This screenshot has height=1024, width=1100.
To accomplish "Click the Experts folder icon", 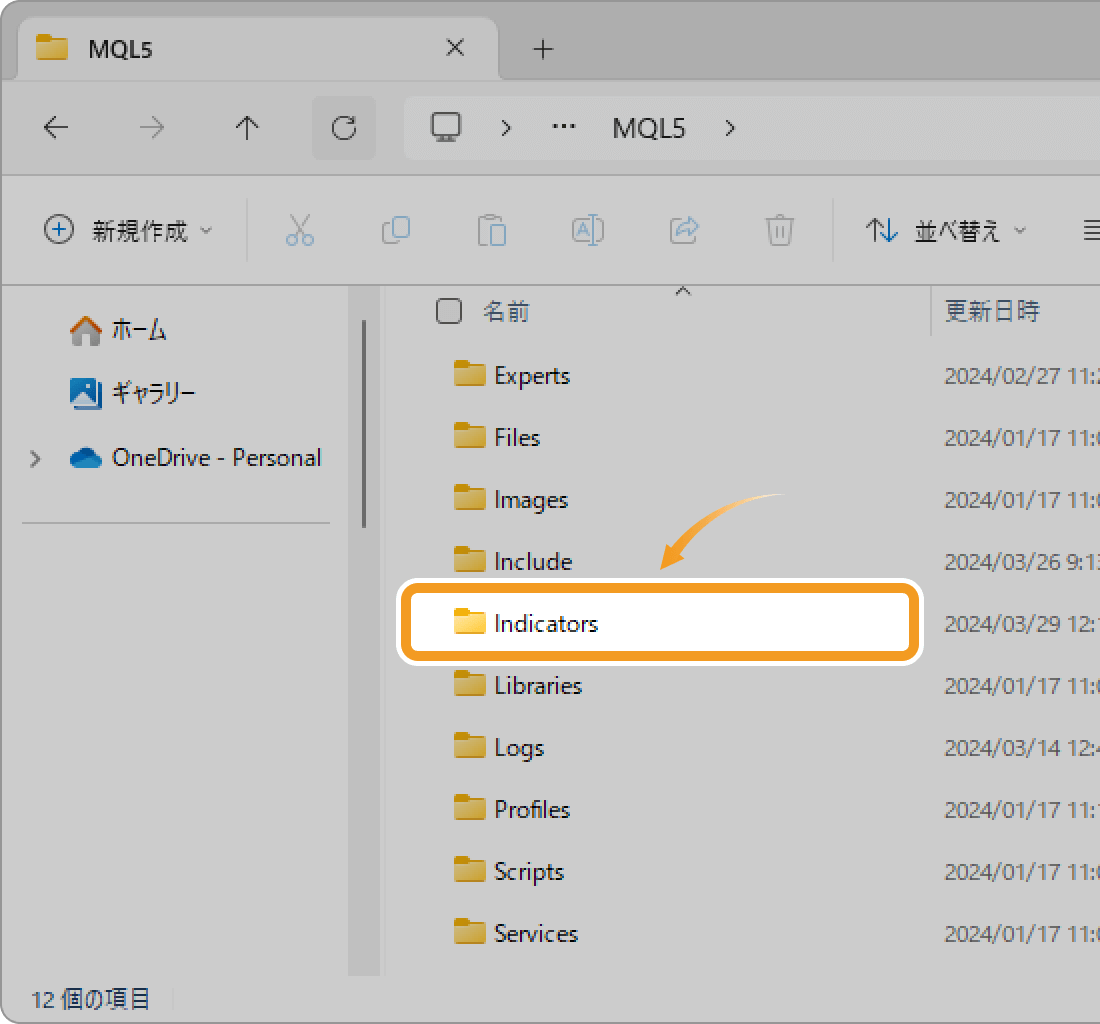I will coord(469,373).
